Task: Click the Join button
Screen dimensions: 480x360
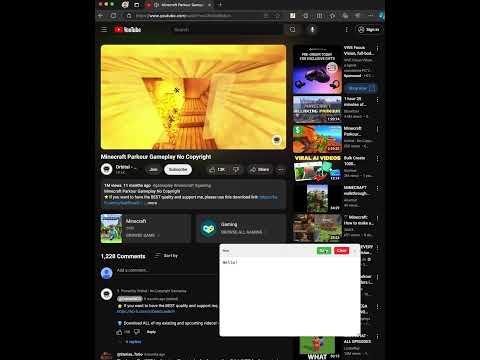Action: 153,170
